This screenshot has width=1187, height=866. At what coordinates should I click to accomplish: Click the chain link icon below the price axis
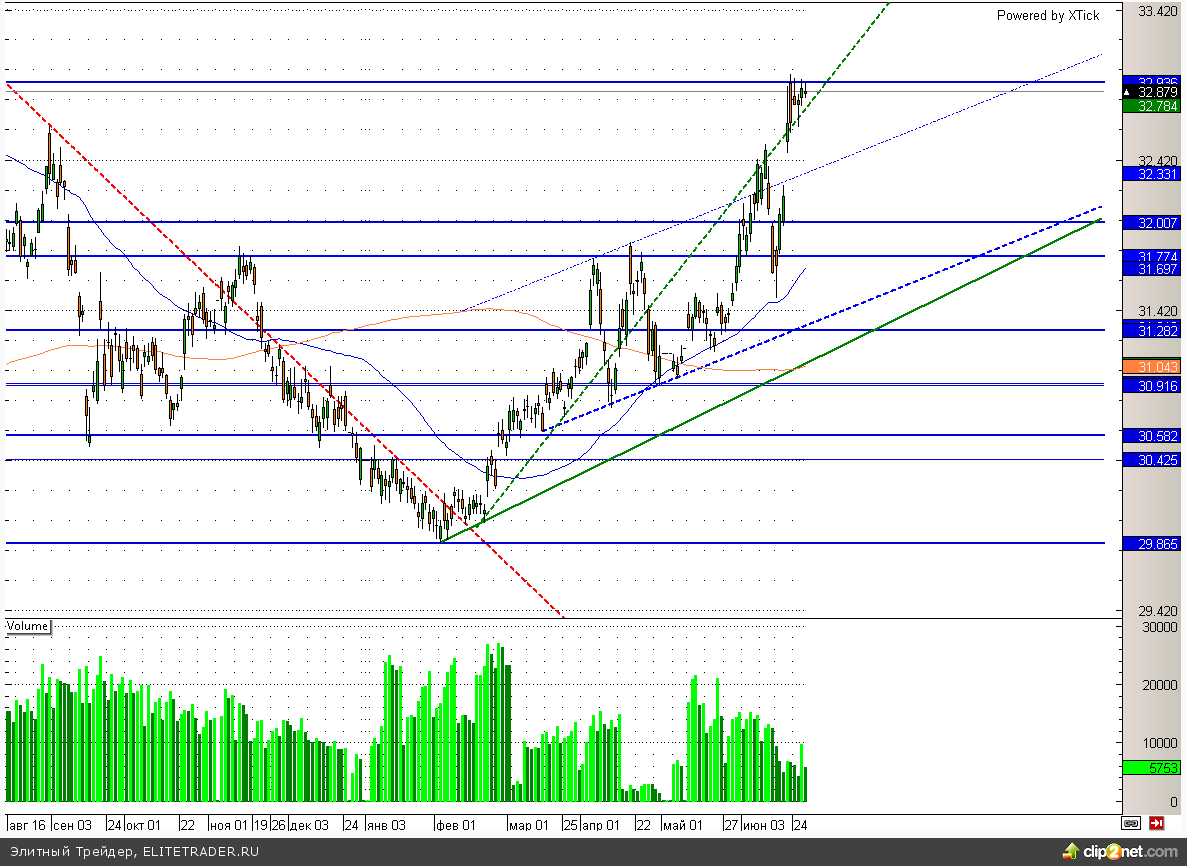click(1131, 823)
